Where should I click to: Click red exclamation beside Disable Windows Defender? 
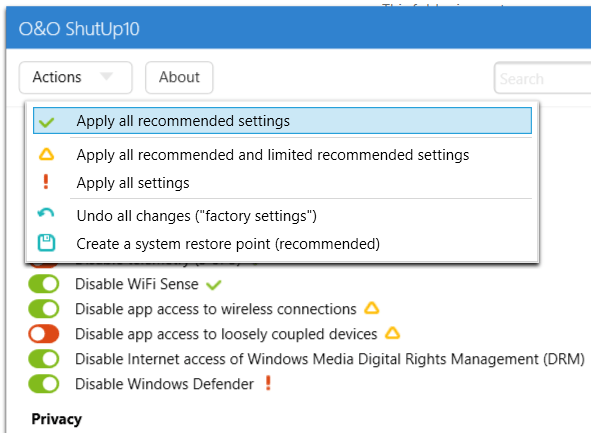point(268,383)
